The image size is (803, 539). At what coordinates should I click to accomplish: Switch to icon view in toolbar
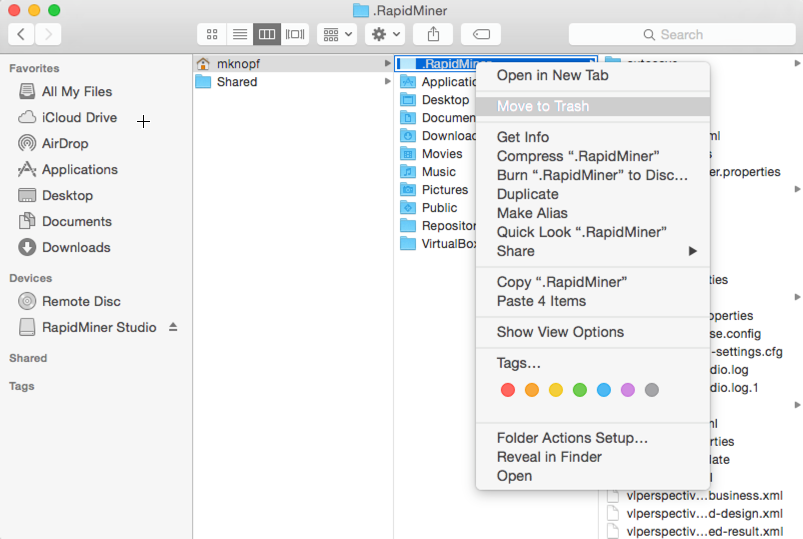point(212,34)
